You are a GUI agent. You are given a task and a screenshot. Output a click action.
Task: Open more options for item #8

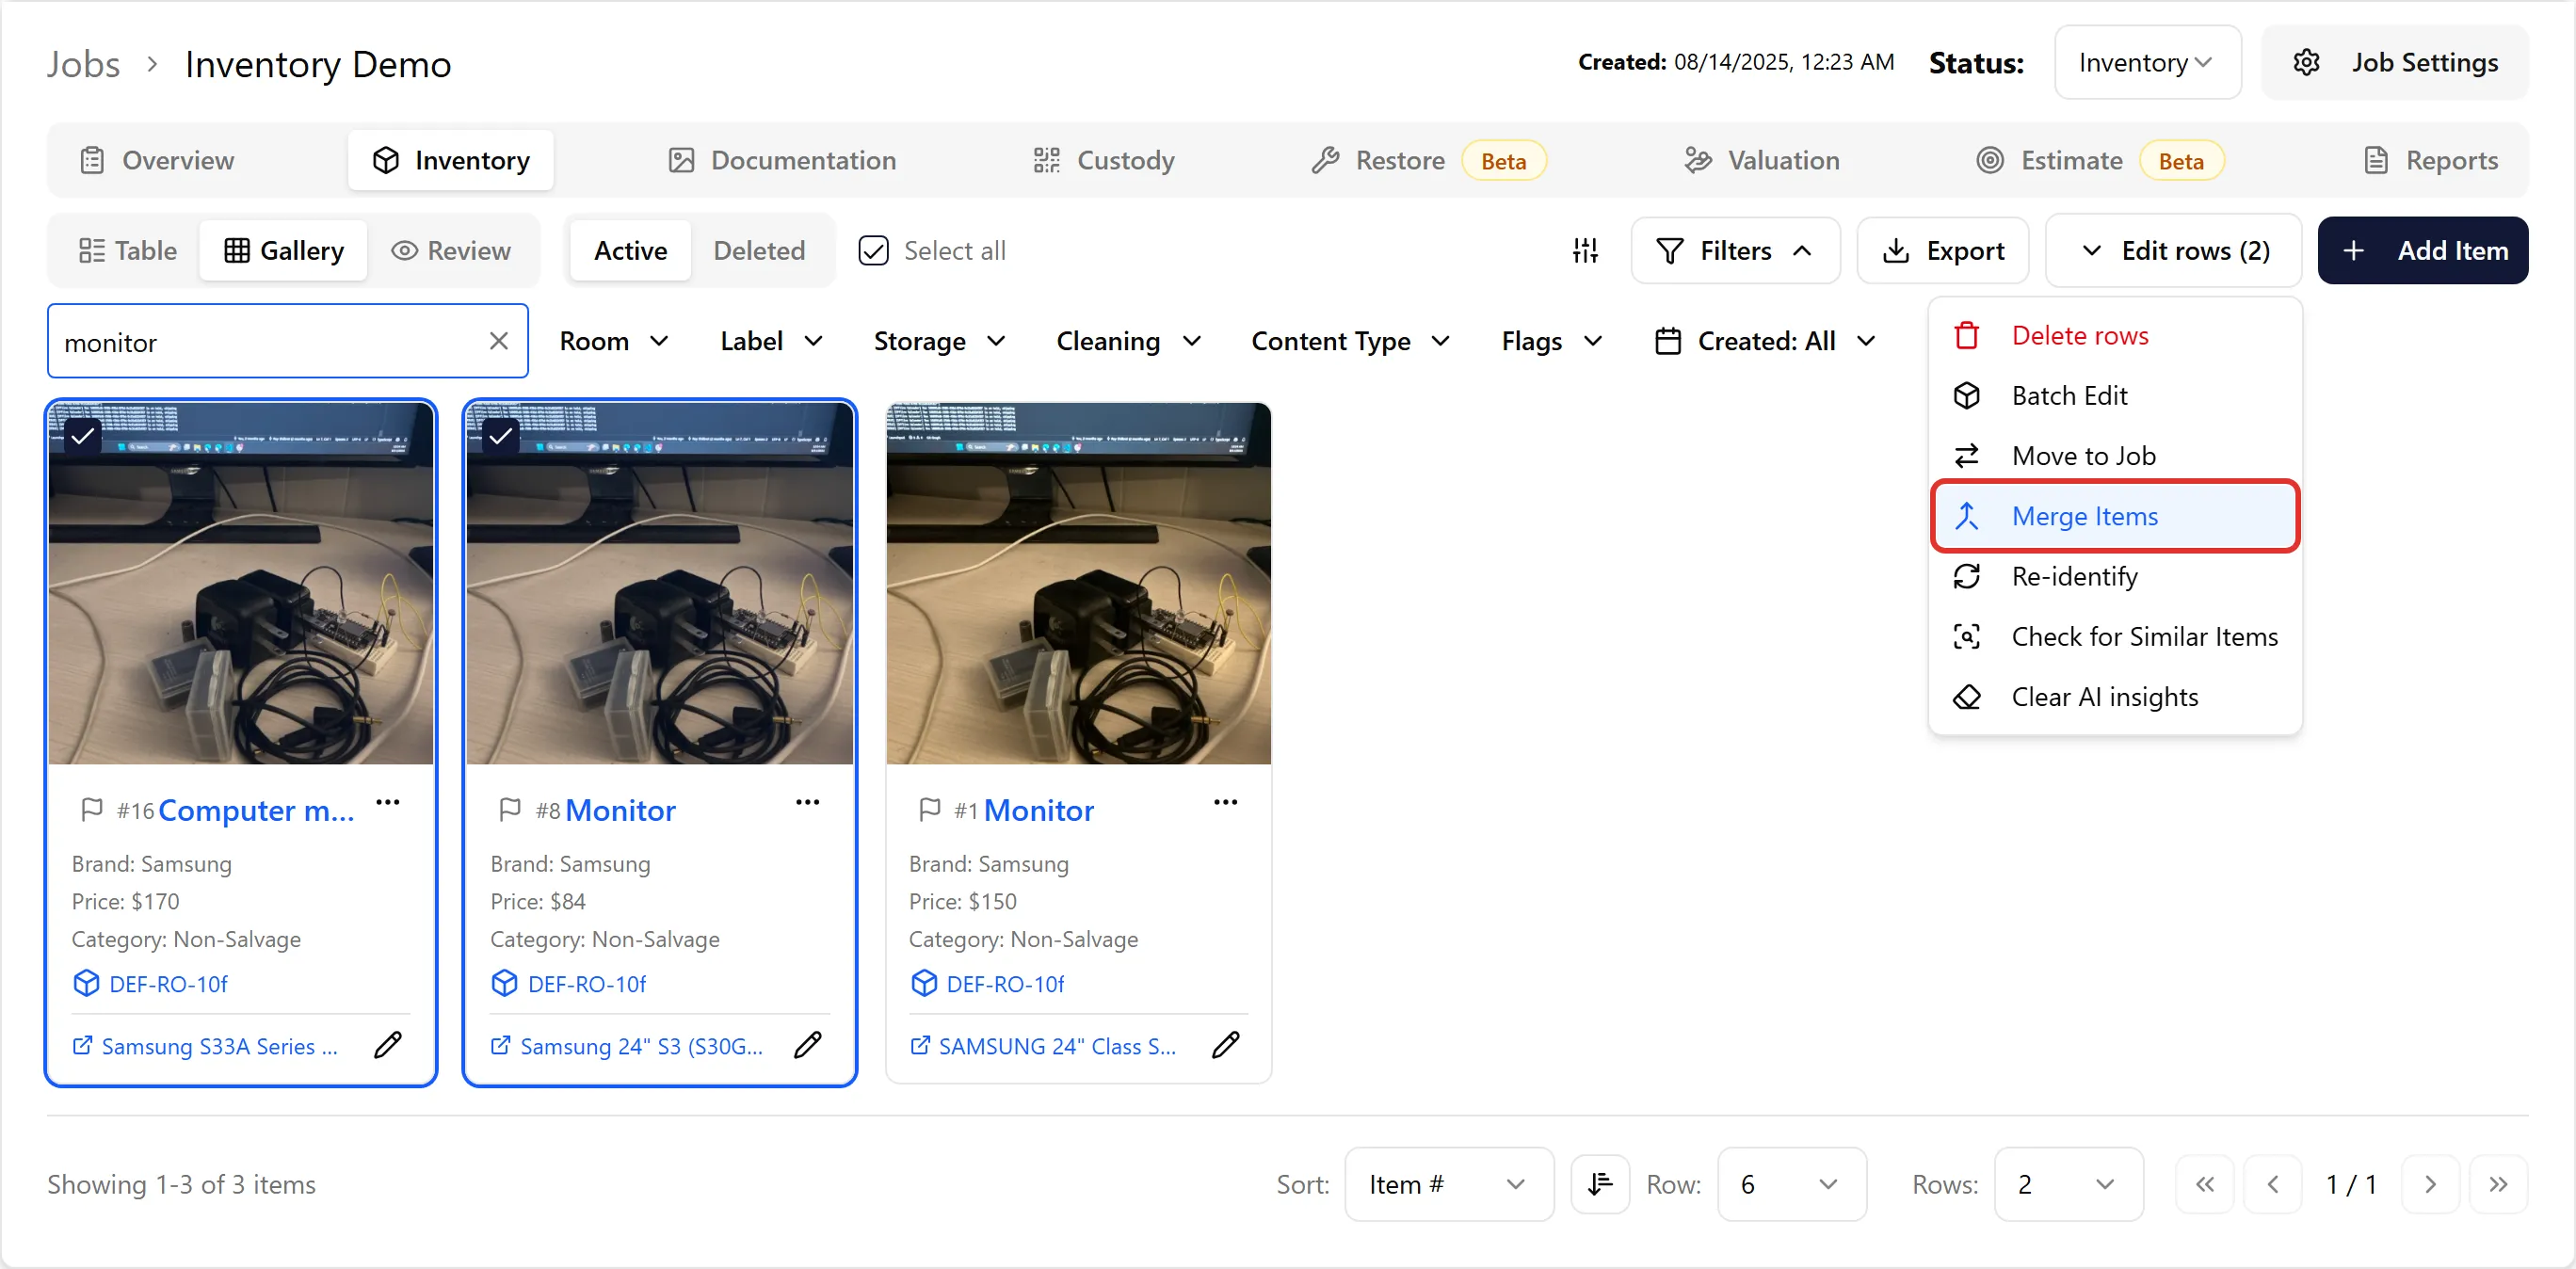pos(807,802)
